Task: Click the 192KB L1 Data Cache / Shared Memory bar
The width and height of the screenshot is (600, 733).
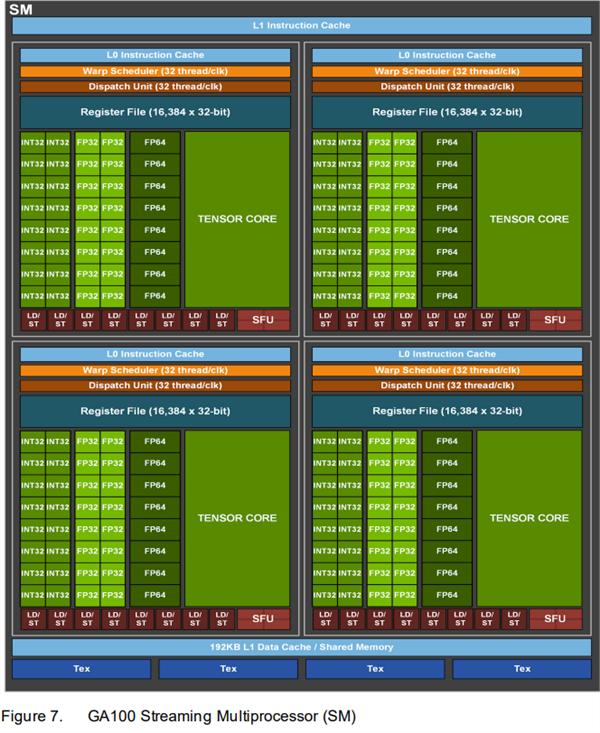Action: (x=302, y=647)
